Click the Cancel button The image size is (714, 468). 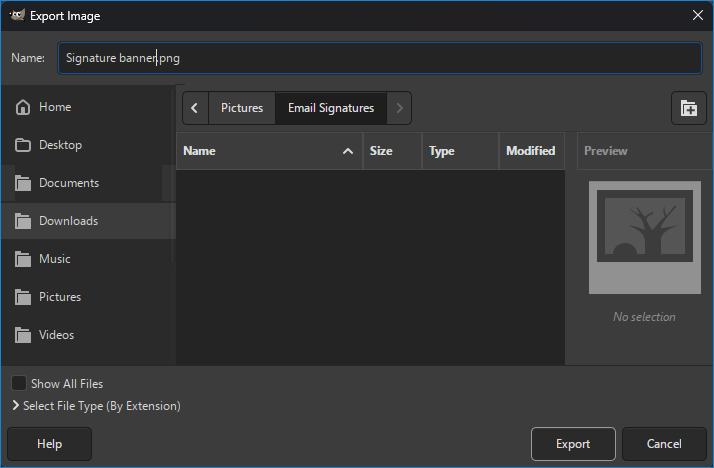[x=664, y=444]
